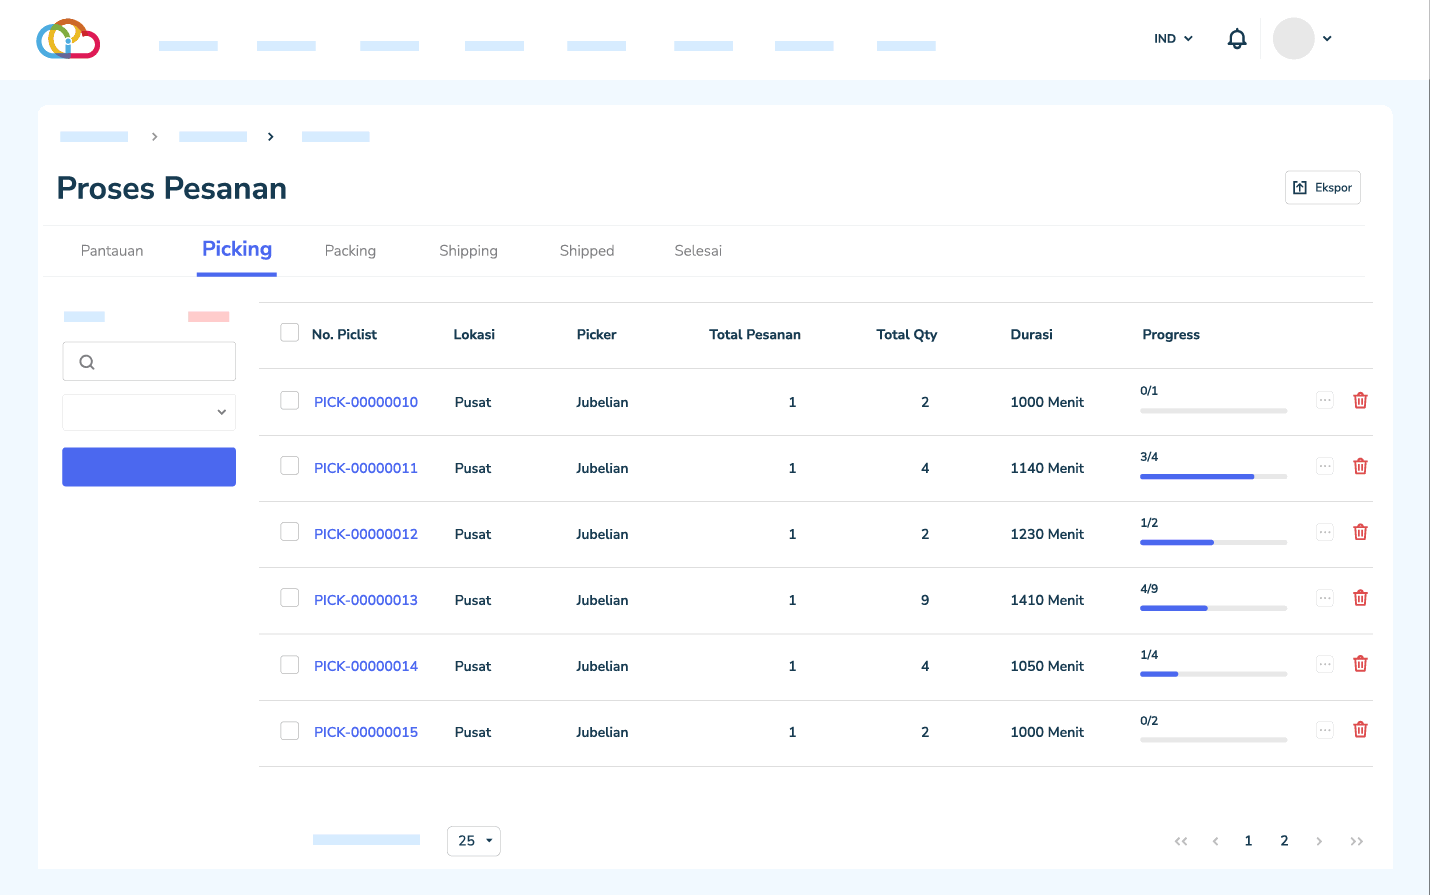This screenshot has width=1430, height=895.
Task: Click the progress bar of PICK-00000011
Action: point(1213,477)
